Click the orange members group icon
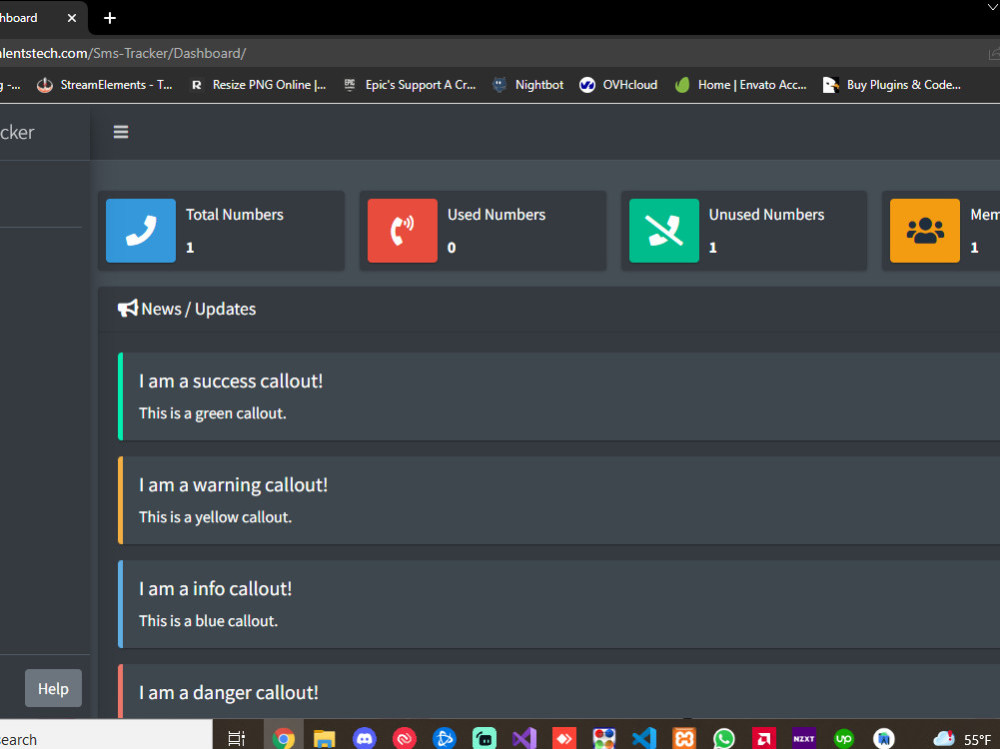 coord(925,230)
